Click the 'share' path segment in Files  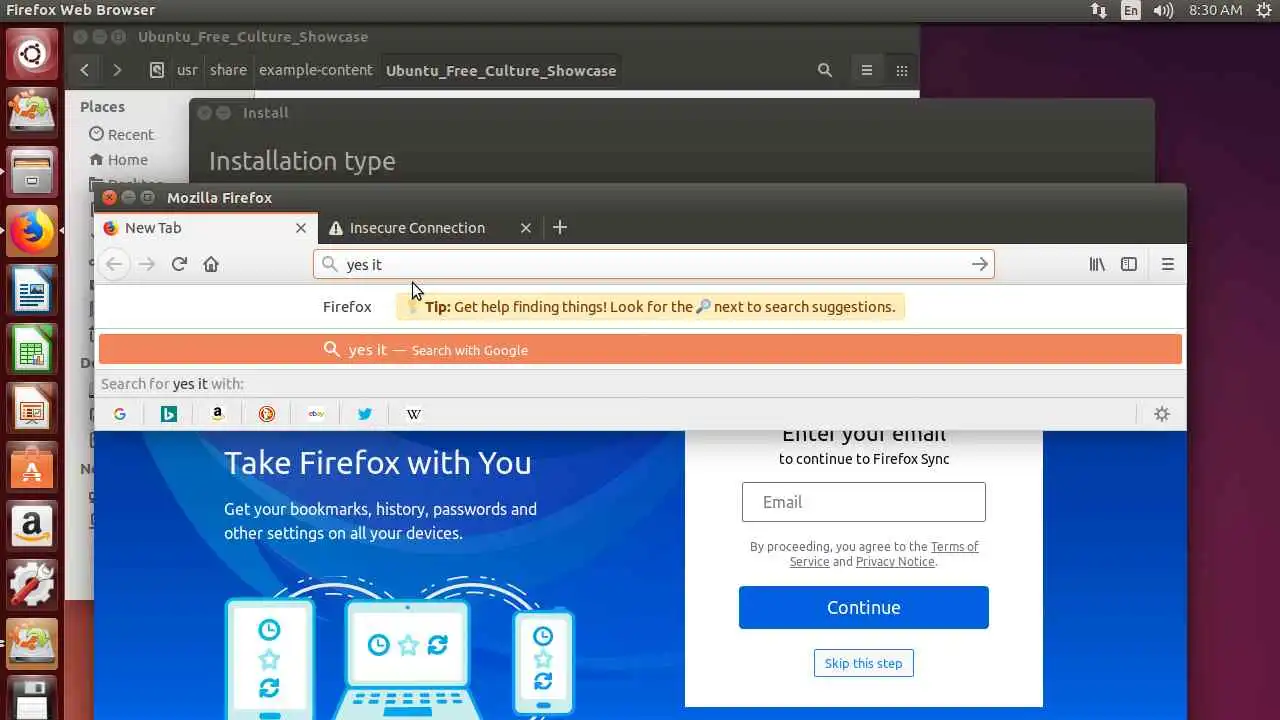coord(228,70)
